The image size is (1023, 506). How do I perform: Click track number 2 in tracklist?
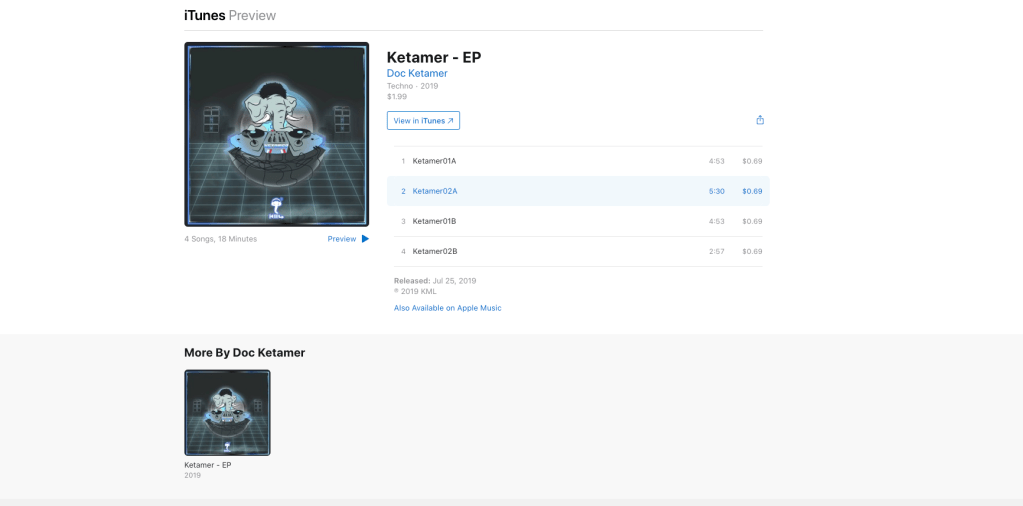click(403, 191)
